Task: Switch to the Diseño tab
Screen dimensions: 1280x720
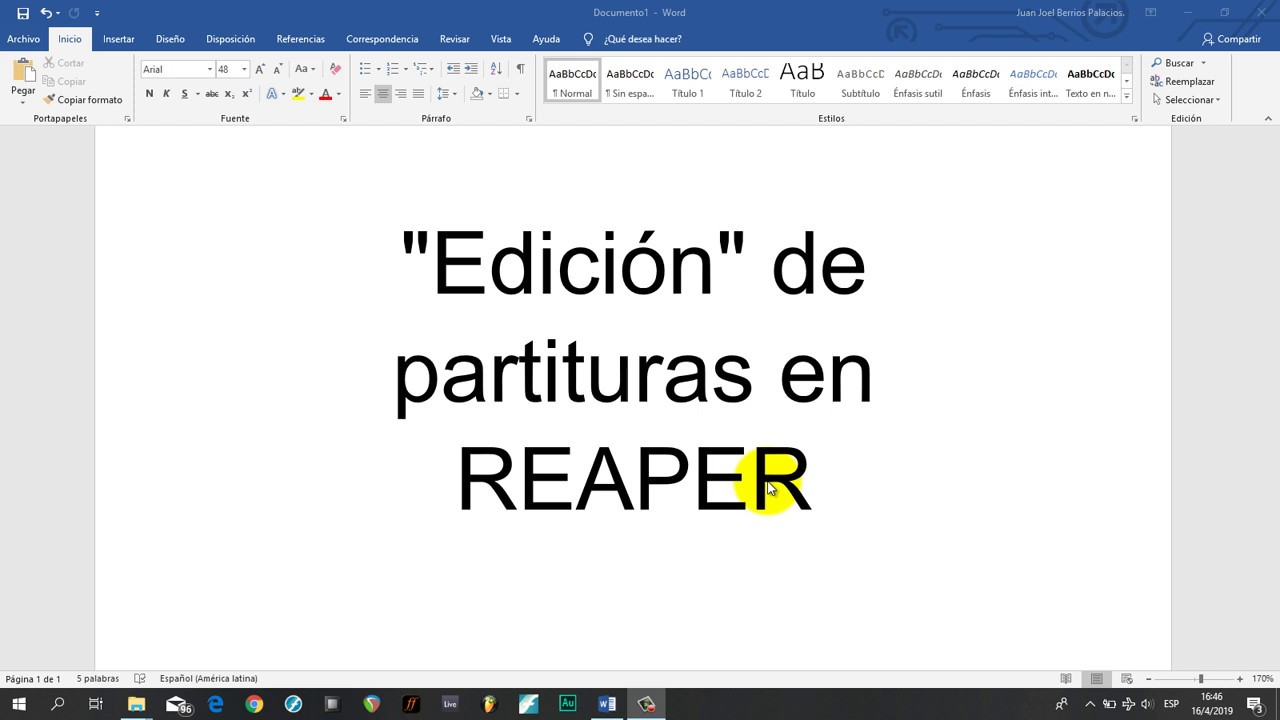Action: (x=170, y=39)
